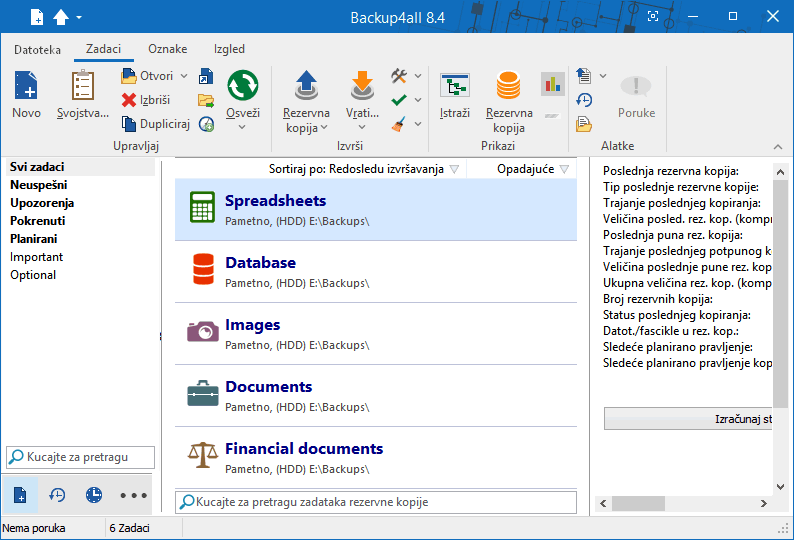Viewport: 794px width, 540px height.
Task: Open Svojstva properties clipboard icon
Action: coord(83,85)
